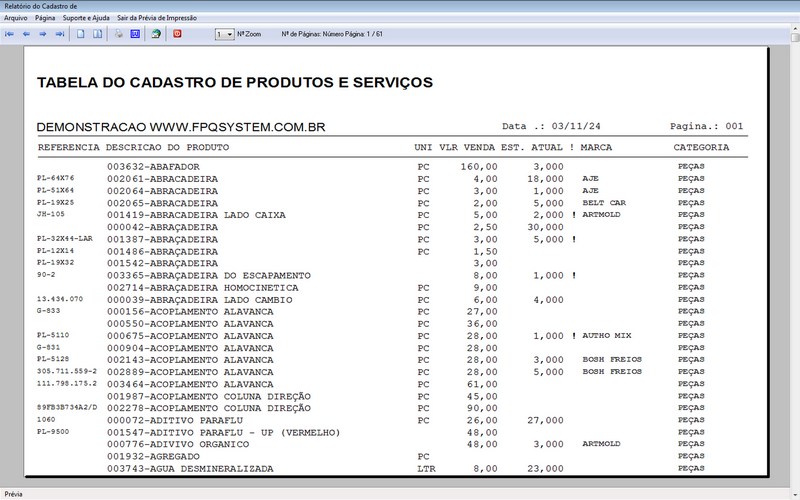Image resolution: width=800 pixels, height=500 pixels.
Task: Click reference 305.711.559-2
Action: [x=67, y=371]
